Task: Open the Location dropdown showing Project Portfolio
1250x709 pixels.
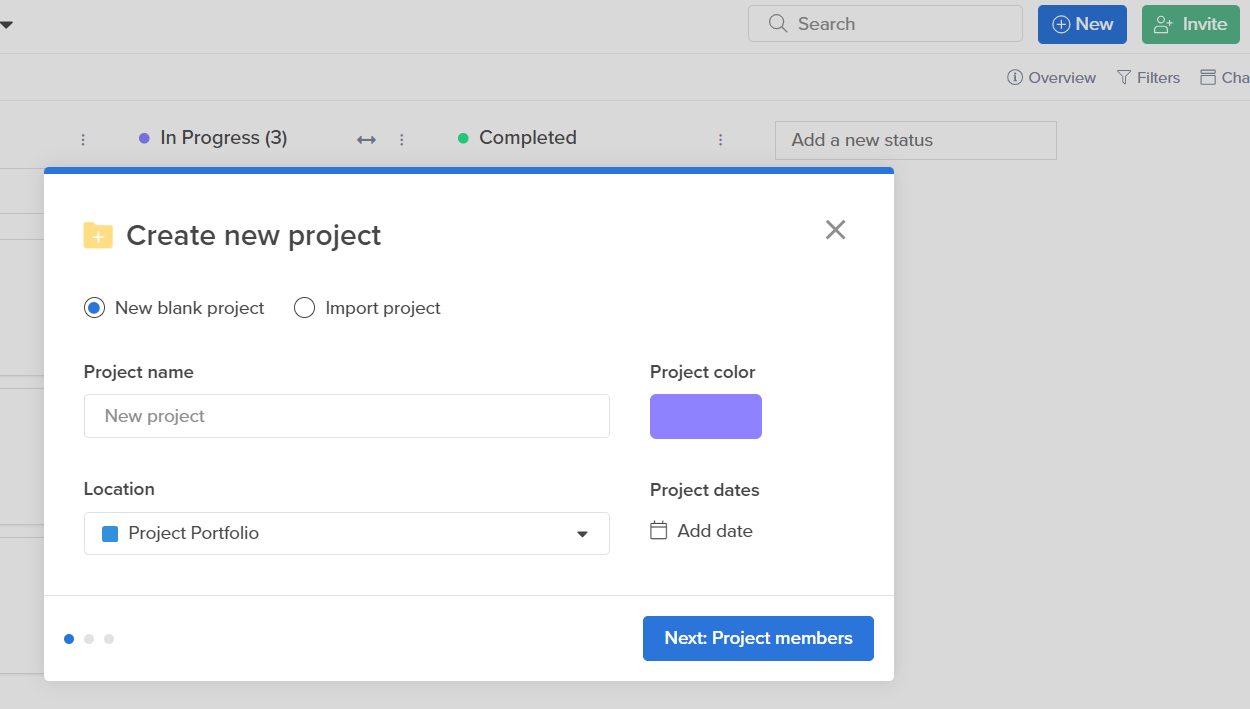Action: (346, 533)
